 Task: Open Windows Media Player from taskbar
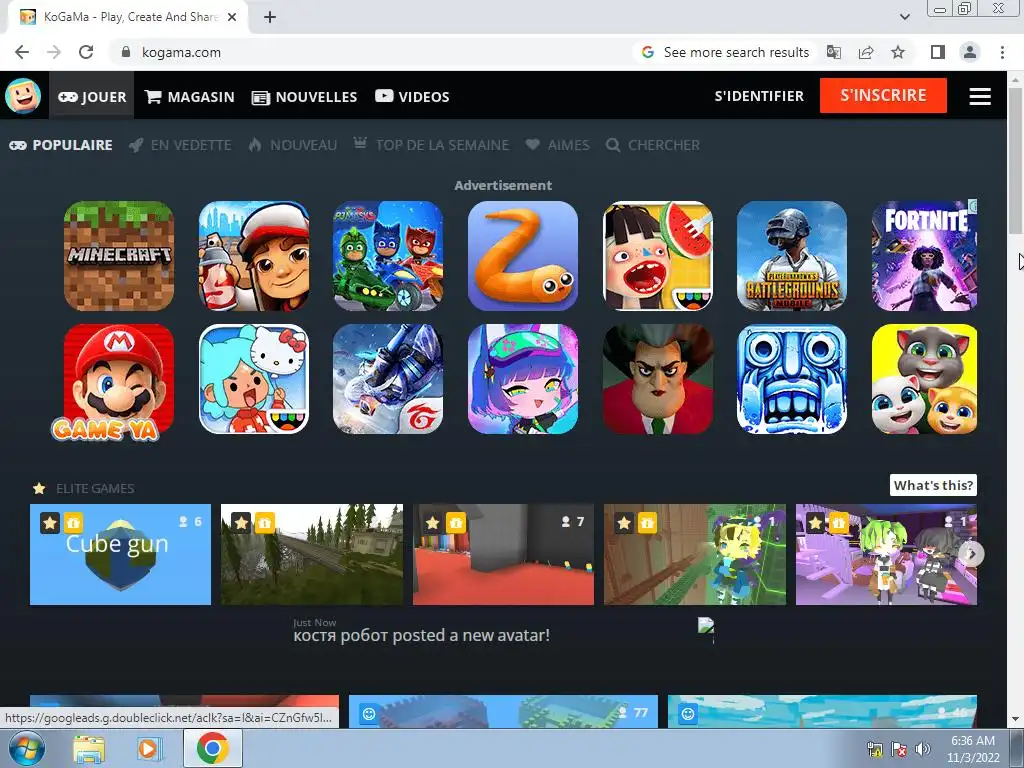tap(148, 749)
